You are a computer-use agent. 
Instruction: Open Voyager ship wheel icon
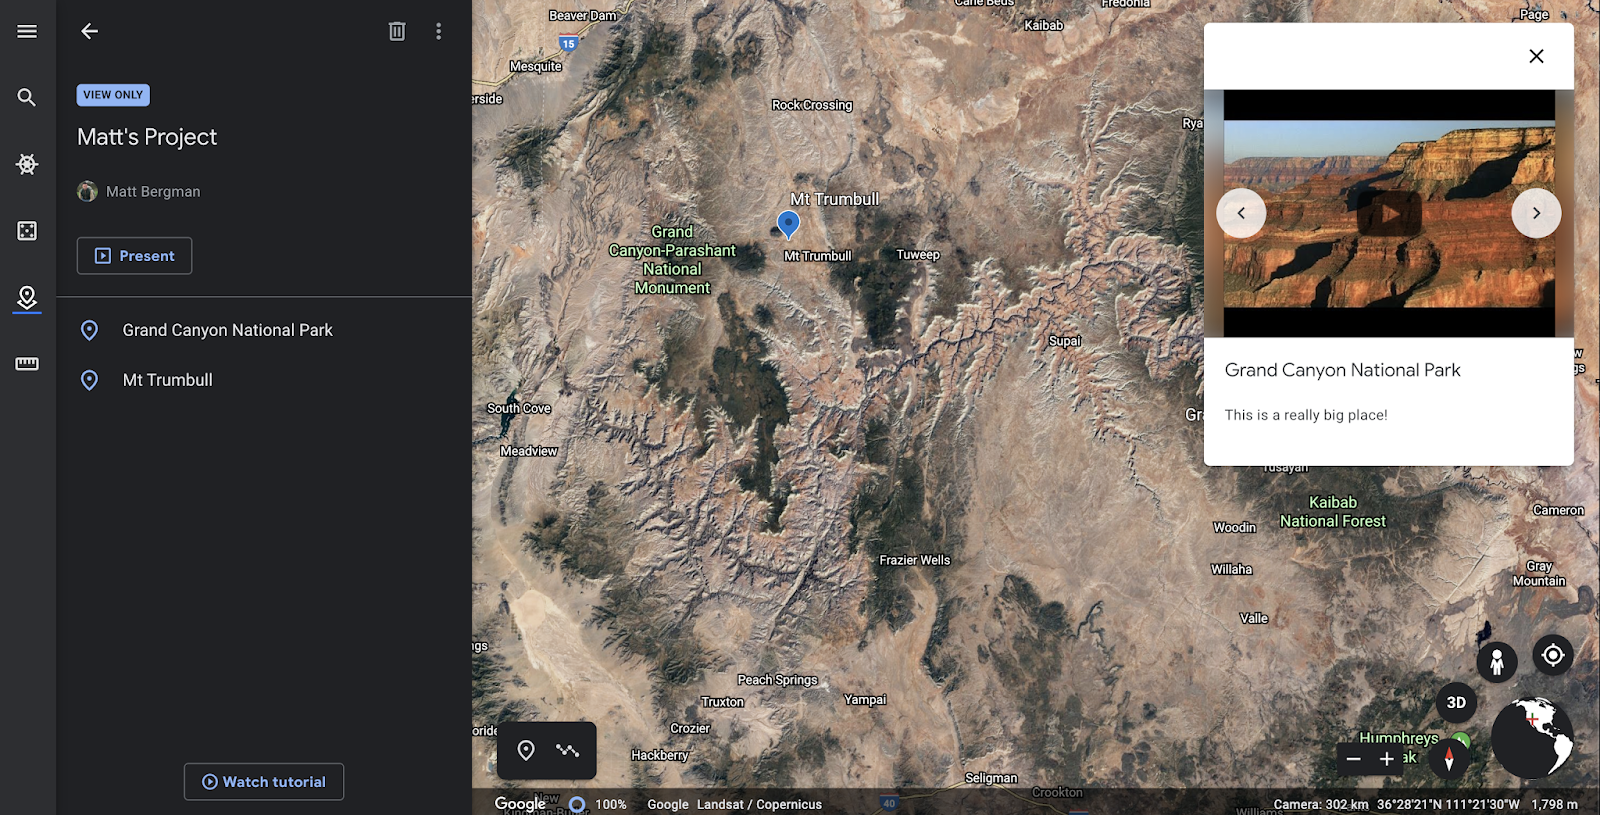27,164
